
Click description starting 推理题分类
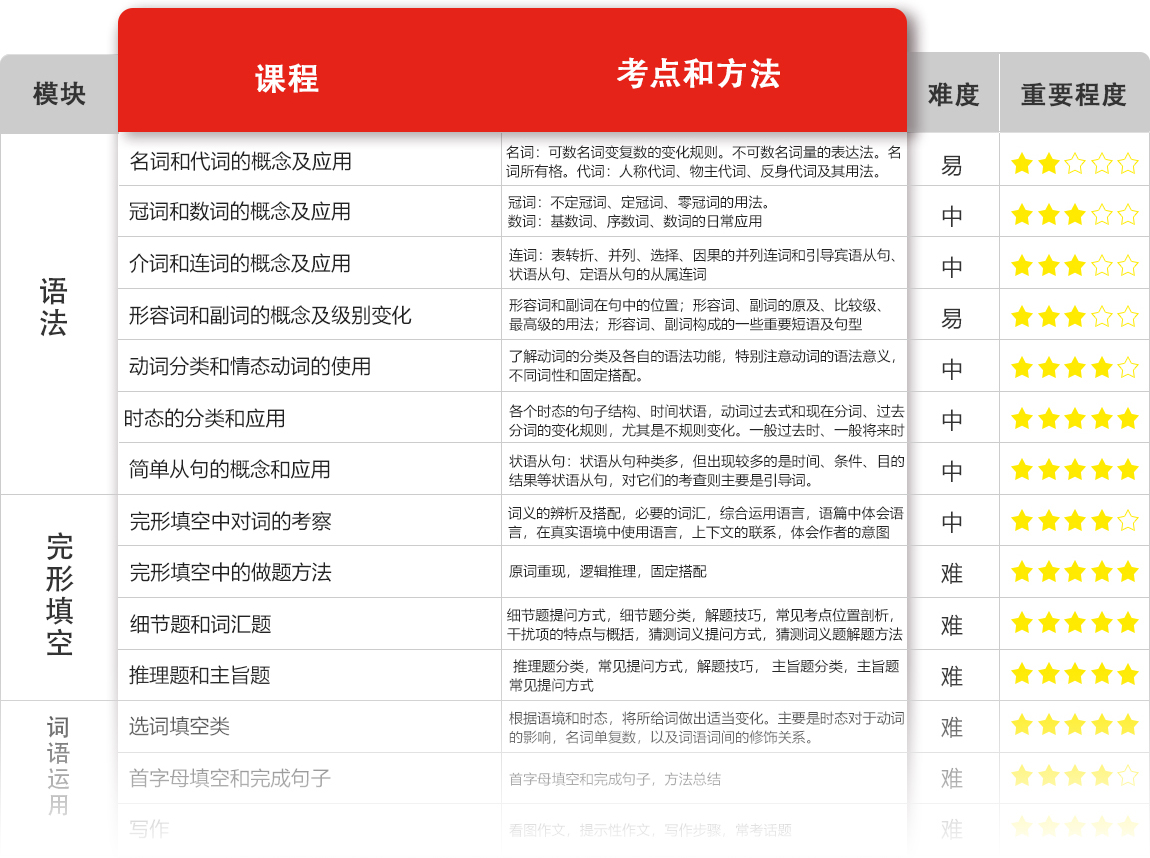(704, 675)
